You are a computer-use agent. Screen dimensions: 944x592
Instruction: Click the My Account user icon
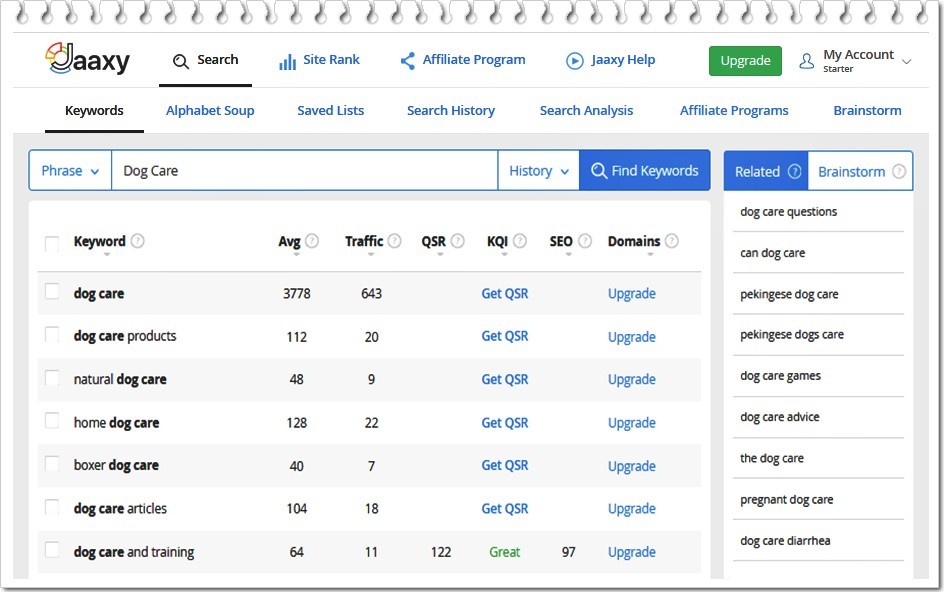click(x=806, y=61)
